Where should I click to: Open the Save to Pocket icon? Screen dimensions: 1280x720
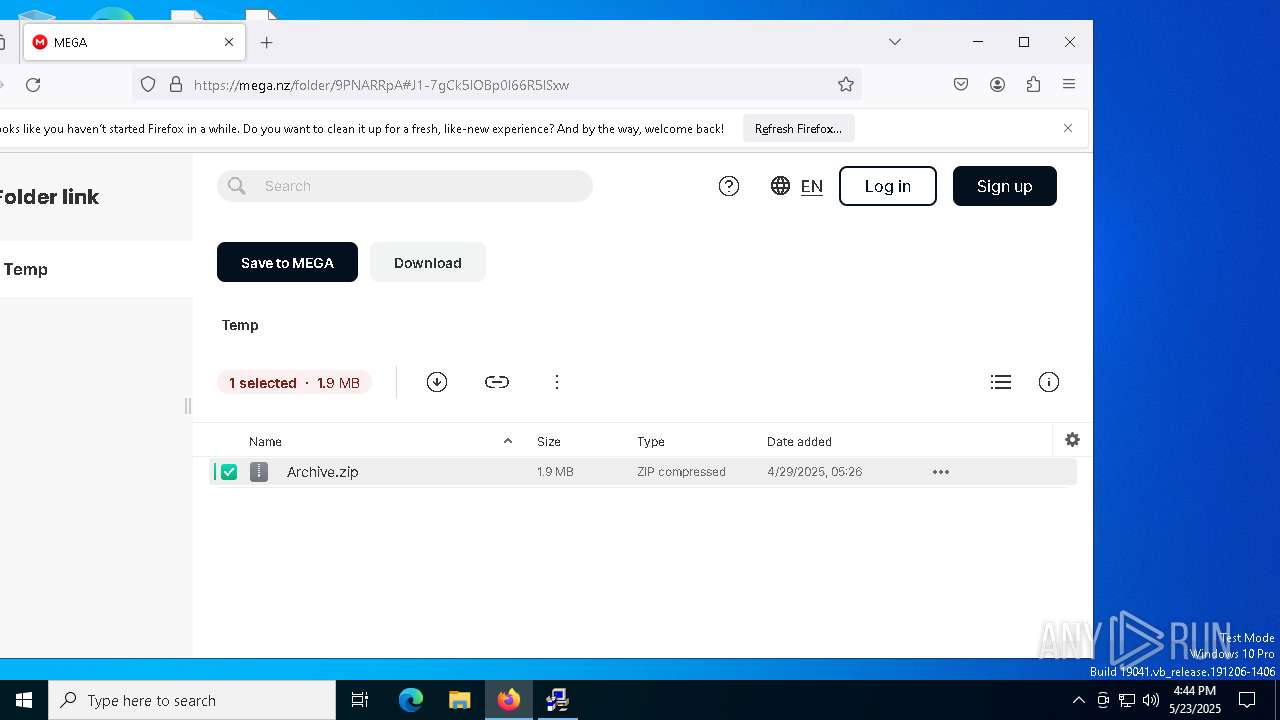(961, 85)
